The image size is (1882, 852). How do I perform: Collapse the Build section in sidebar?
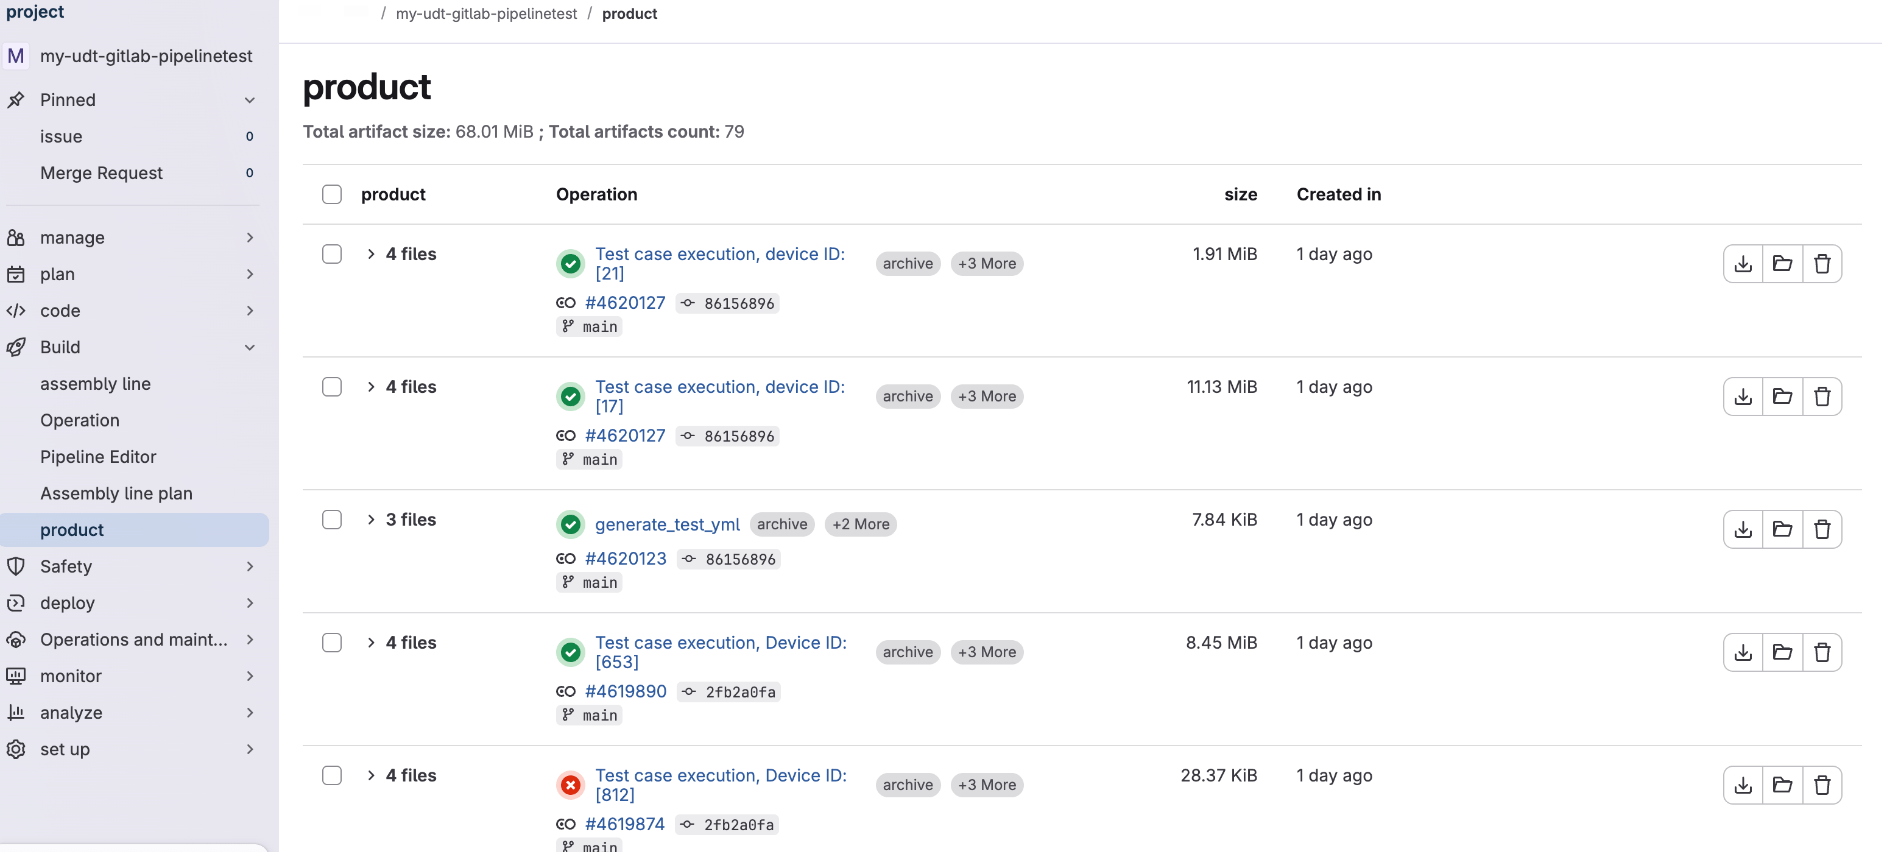249,347
